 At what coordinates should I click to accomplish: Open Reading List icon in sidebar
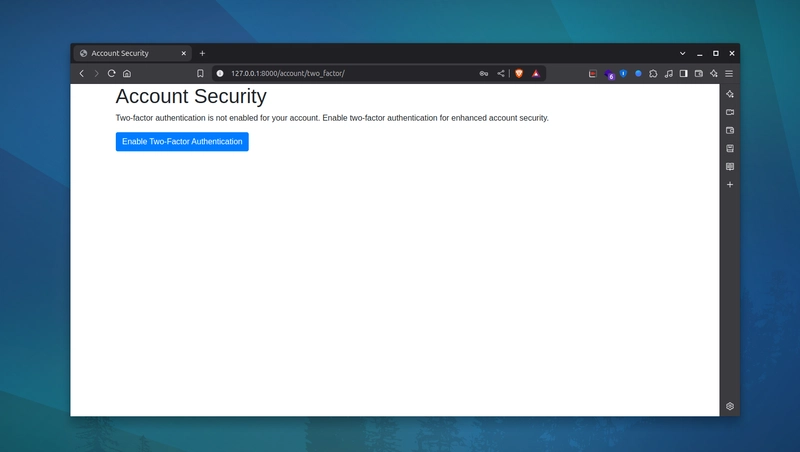730,166
